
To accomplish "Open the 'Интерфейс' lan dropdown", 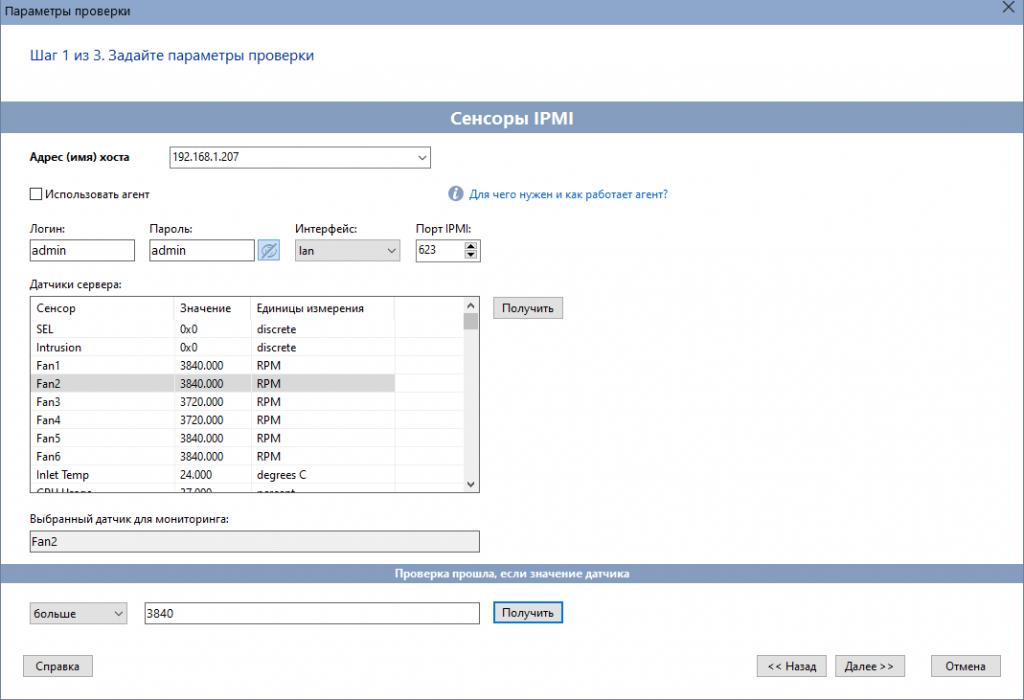I will tap(347, 251).
